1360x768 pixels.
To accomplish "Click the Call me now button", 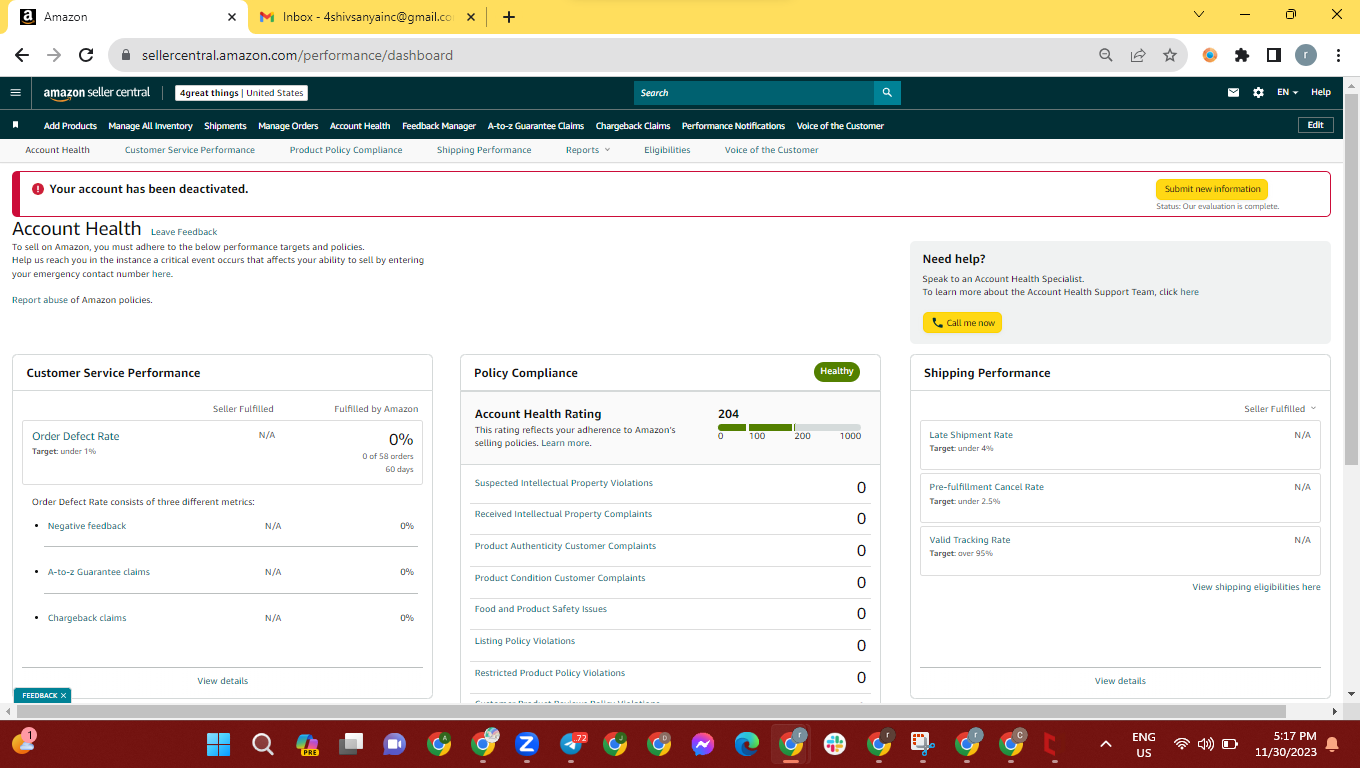I will point(962,323).
